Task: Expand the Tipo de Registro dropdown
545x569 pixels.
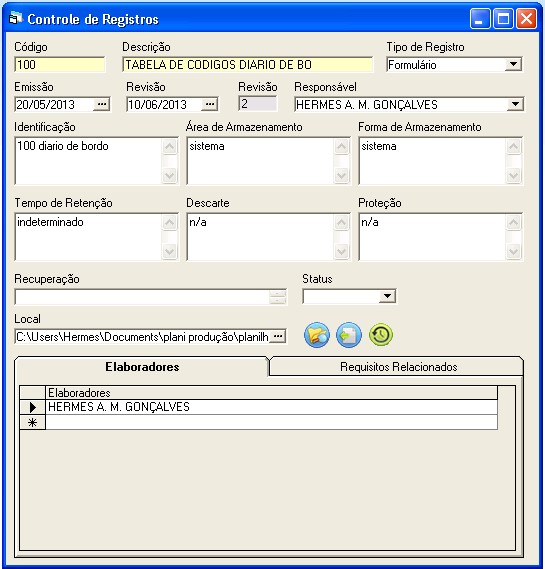Action: 513,65
